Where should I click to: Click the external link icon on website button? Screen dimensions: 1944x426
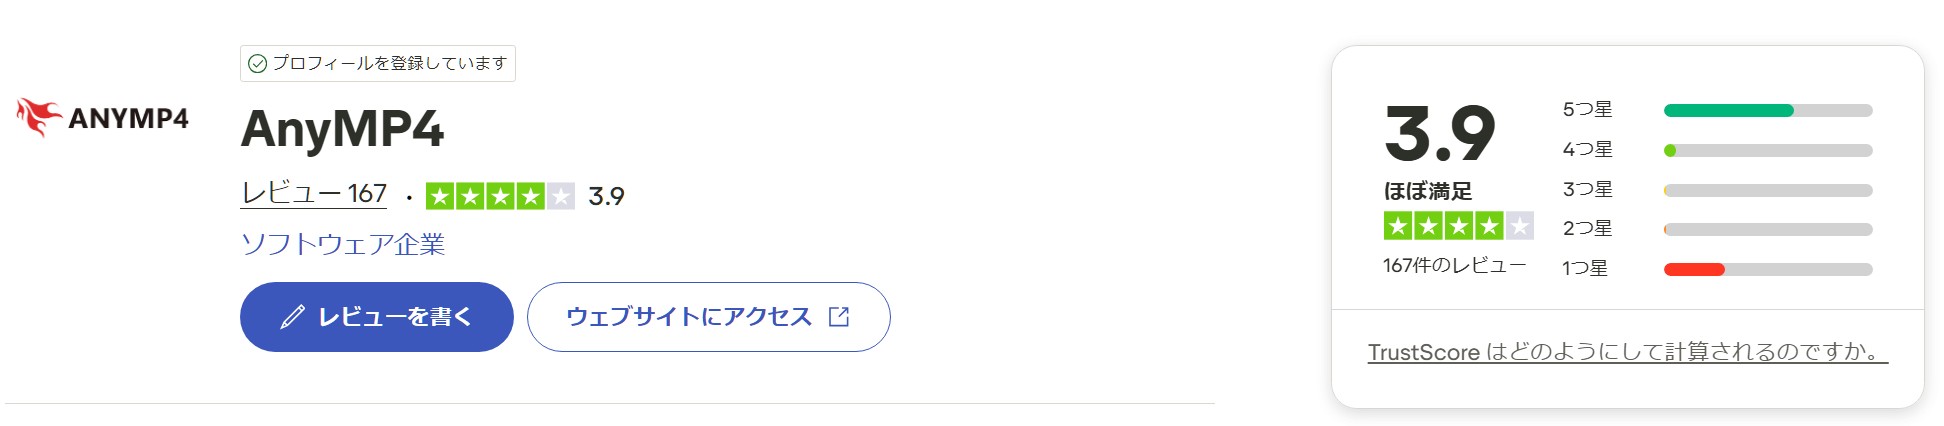(839, 317)
